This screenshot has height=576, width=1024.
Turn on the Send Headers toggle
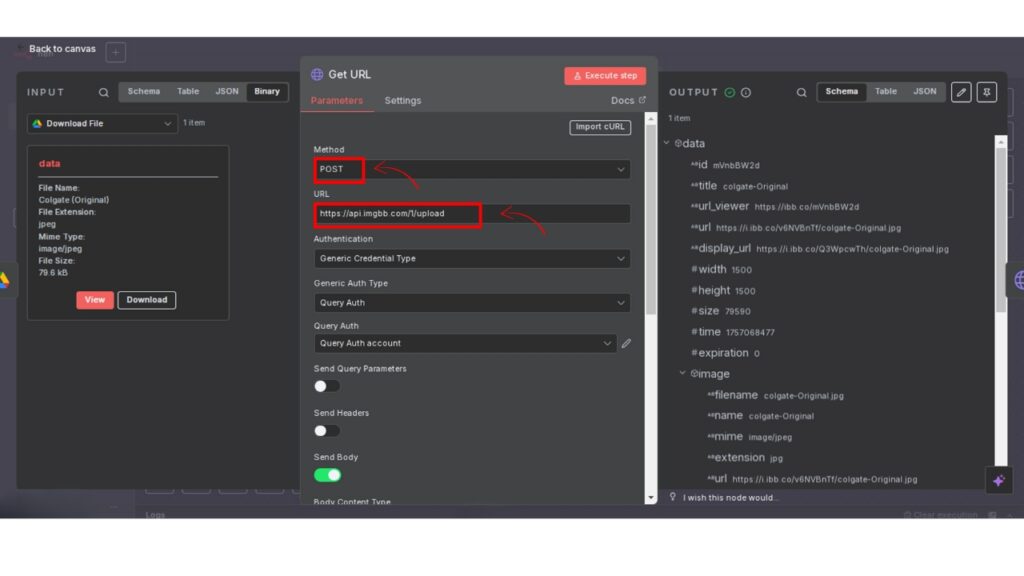click(x=327, y=430)
